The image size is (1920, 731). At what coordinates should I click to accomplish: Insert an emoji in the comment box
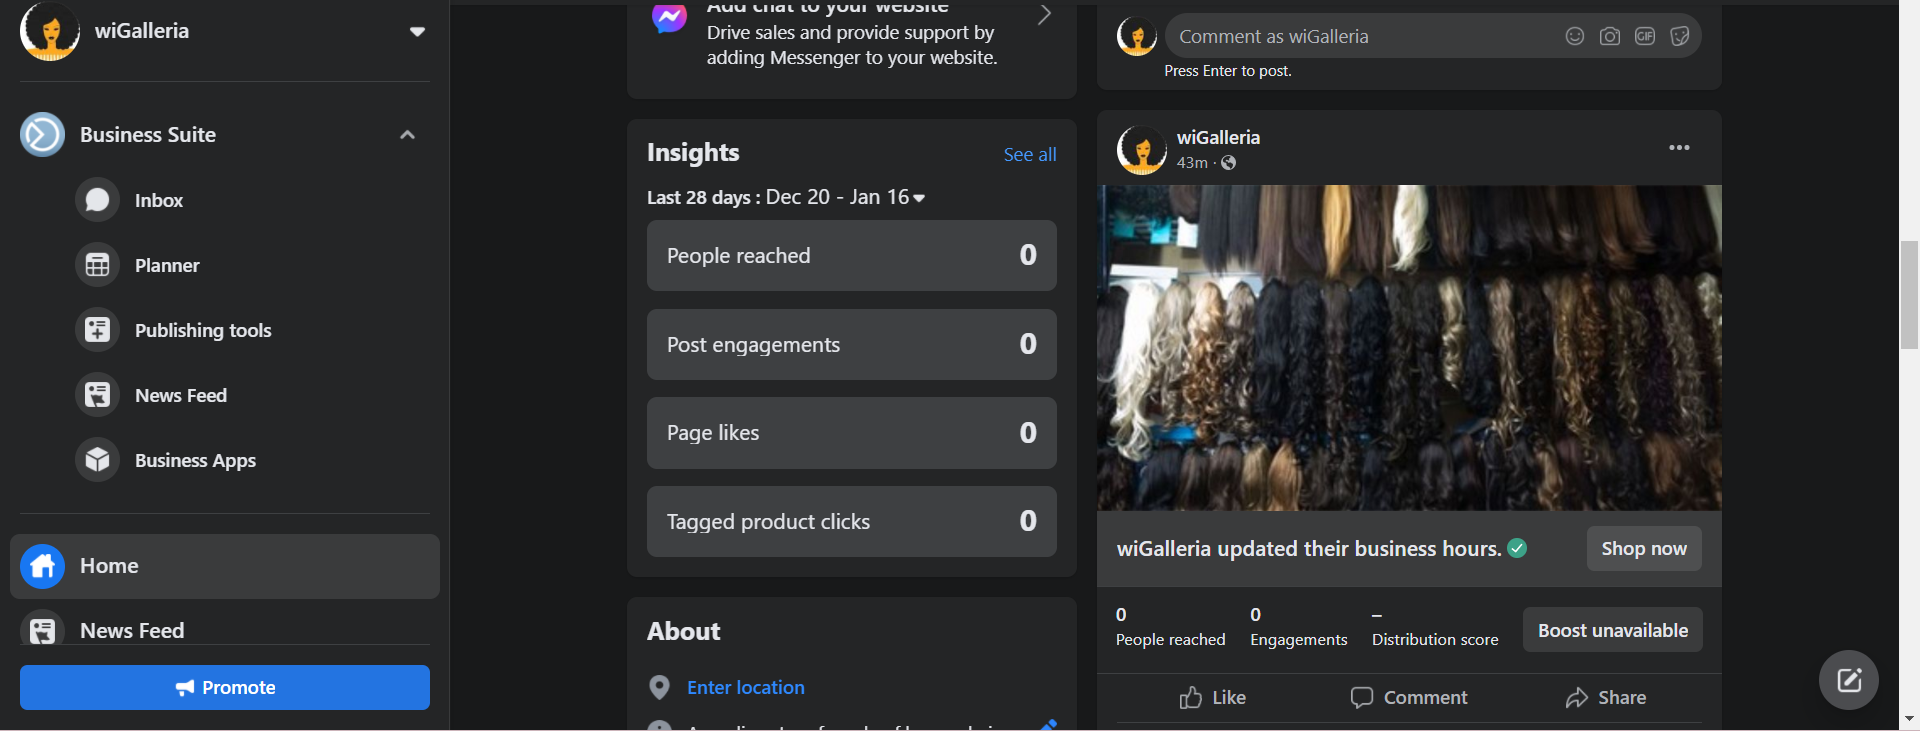pyautogui.click(x=1575, y=36)
